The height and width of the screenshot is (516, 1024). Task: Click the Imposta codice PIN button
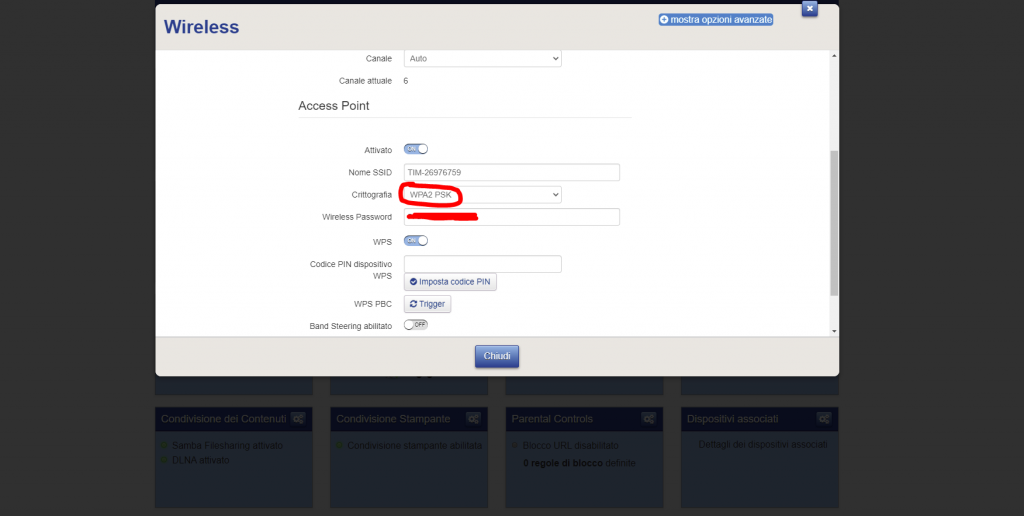[450, 282]
